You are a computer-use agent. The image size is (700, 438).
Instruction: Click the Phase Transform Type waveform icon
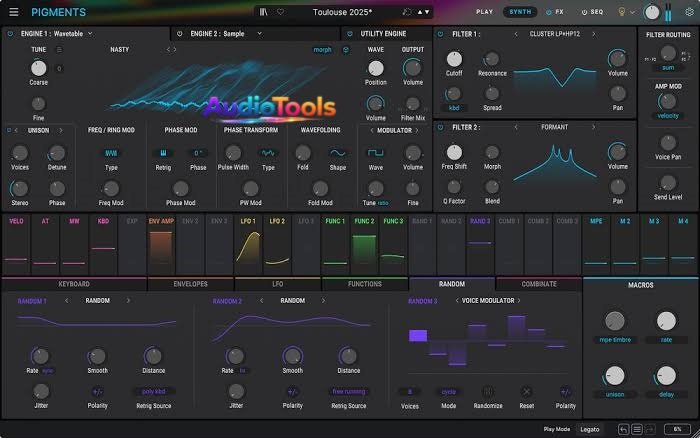(268, 153)
